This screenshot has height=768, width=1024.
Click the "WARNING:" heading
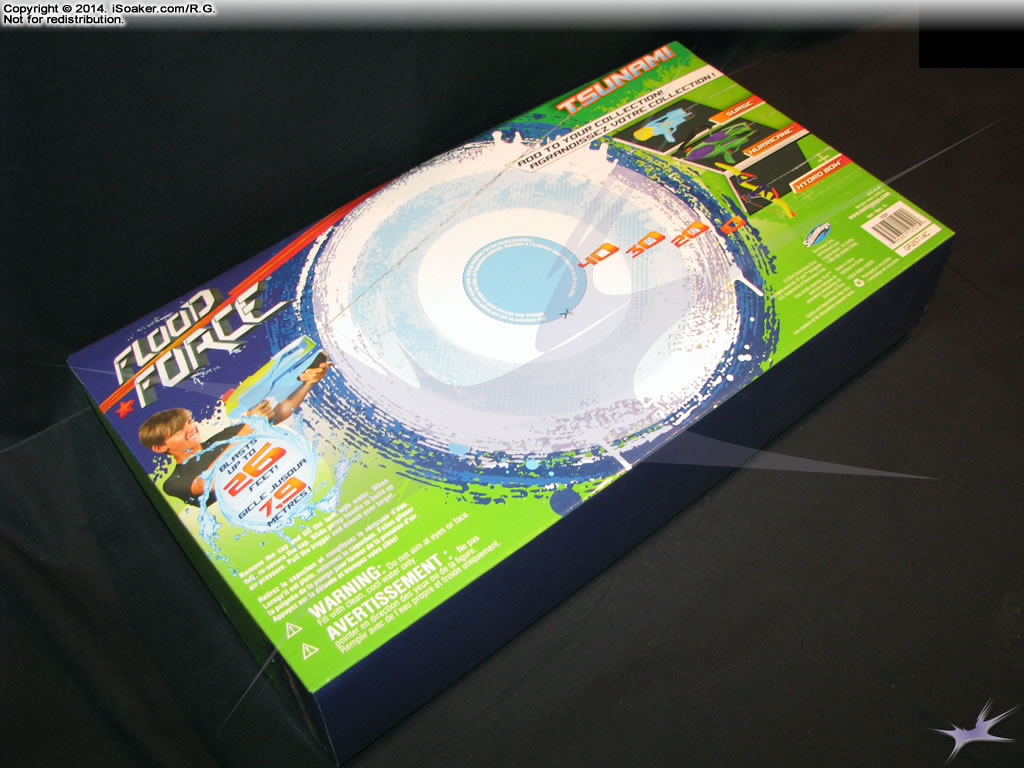coord(345,592)
